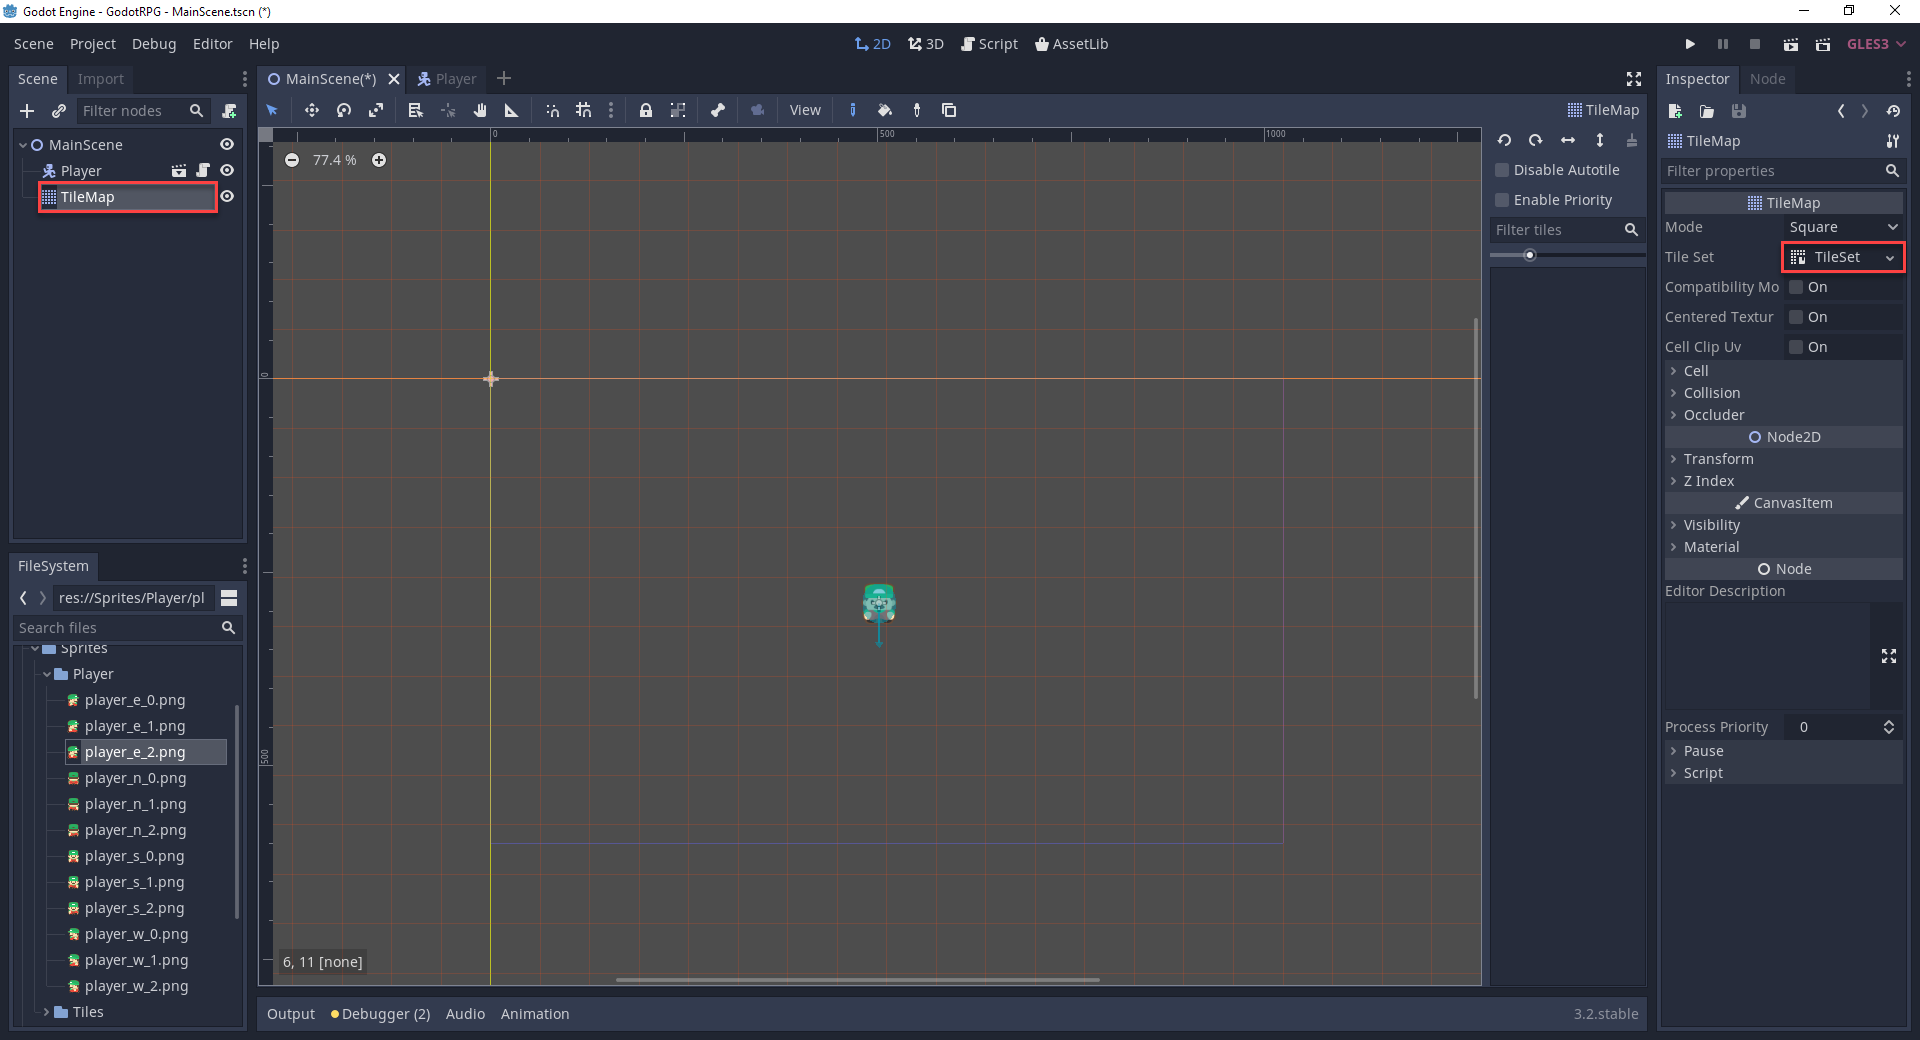The image size is (1920, 1040).
Task: Open inspector history icon
Action: click(1893, 111)
